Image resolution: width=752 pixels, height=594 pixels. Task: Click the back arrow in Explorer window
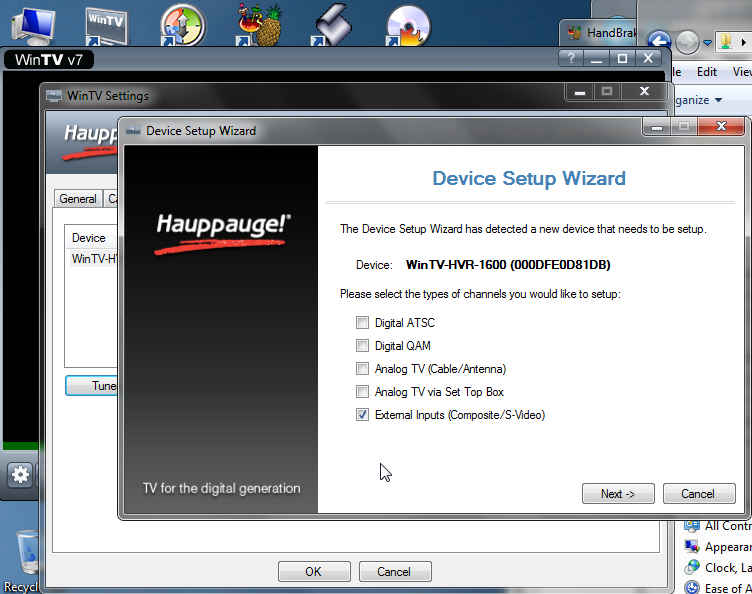point(659,42)
